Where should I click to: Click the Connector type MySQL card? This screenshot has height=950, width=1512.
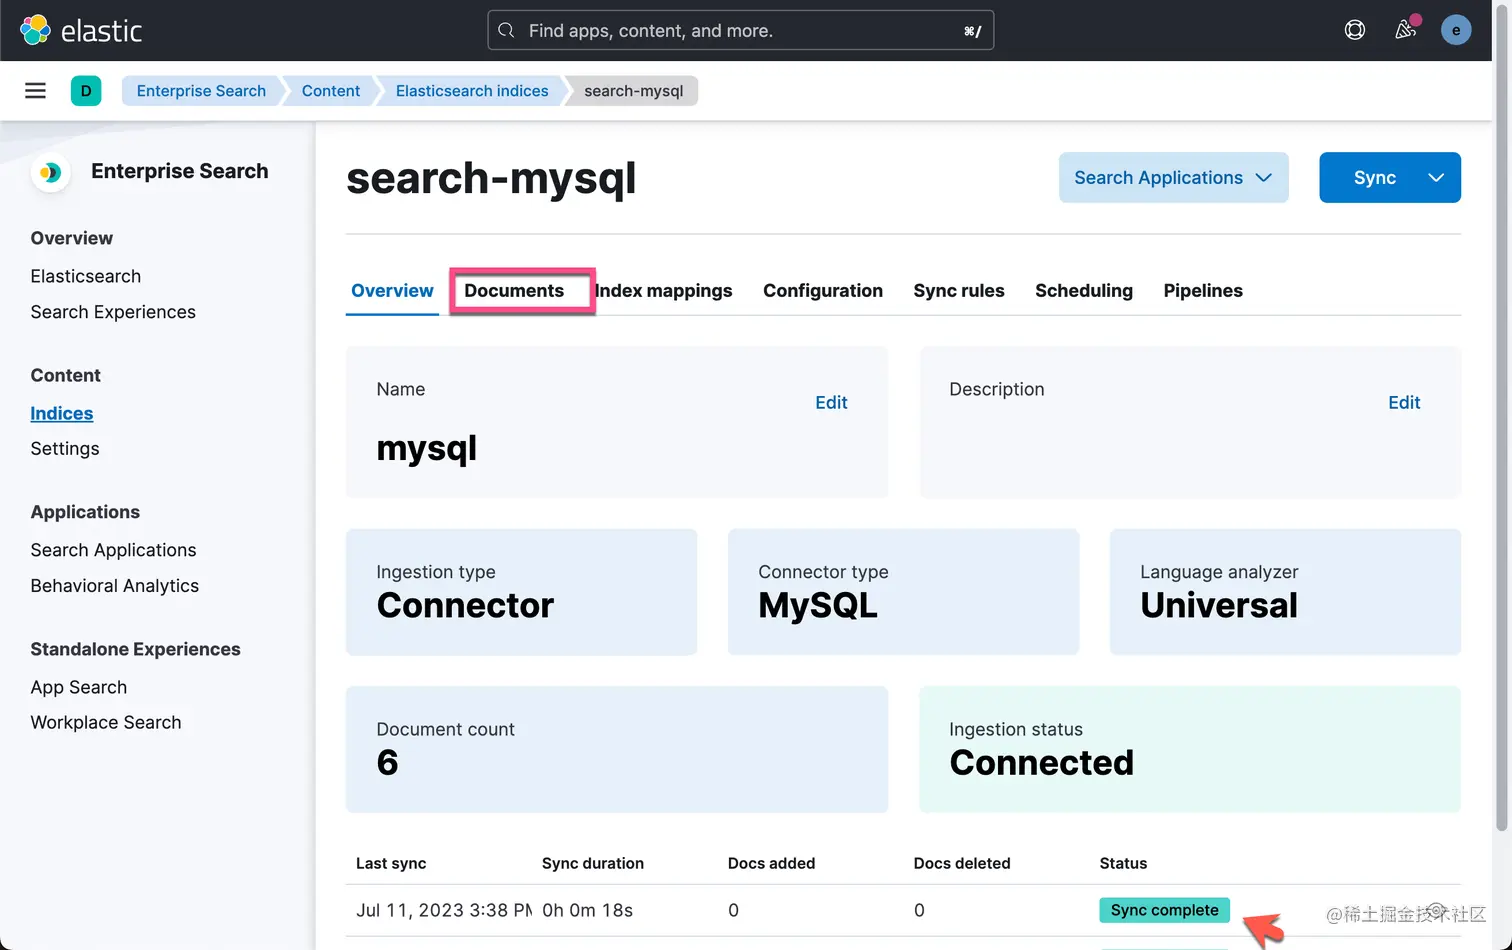(x=903, y=592)
